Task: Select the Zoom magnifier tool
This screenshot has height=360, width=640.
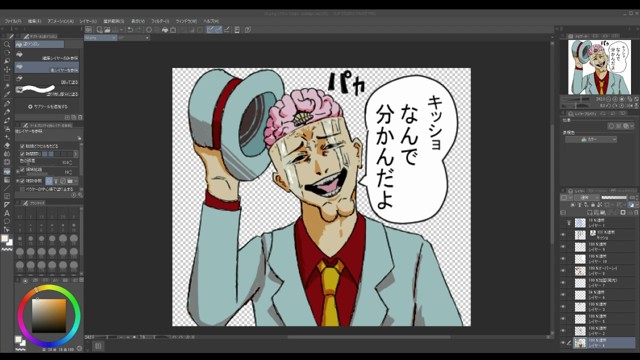Action: 7,44
